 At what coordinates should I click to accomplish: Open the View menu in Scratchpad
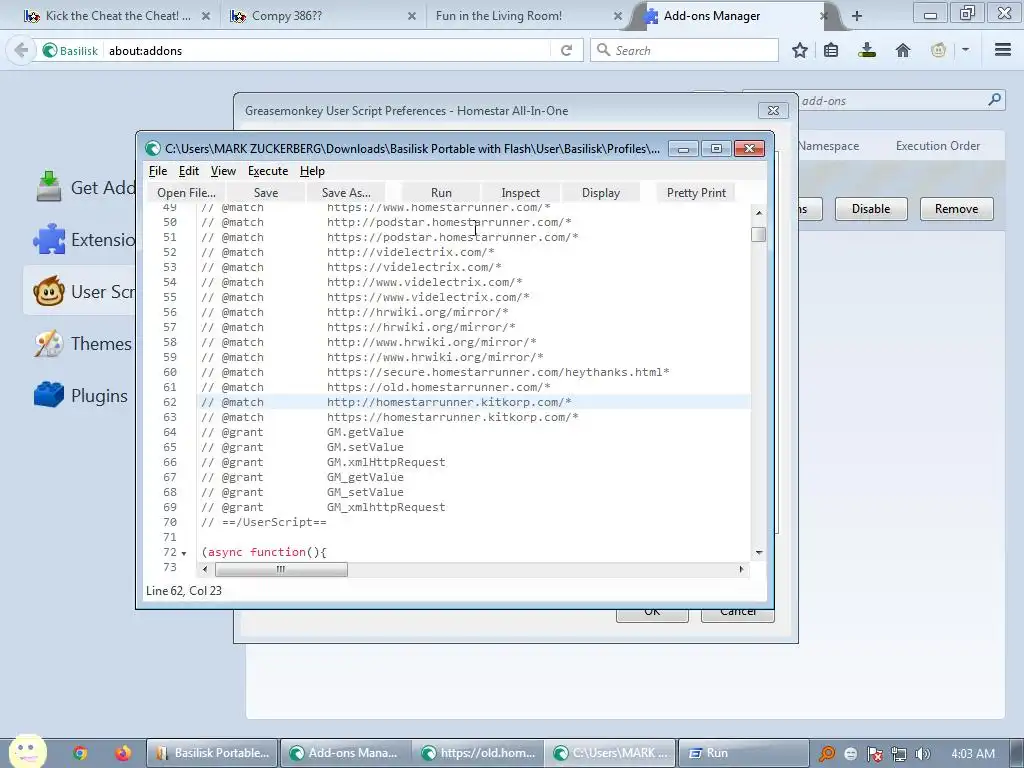[x=223, y=170]
